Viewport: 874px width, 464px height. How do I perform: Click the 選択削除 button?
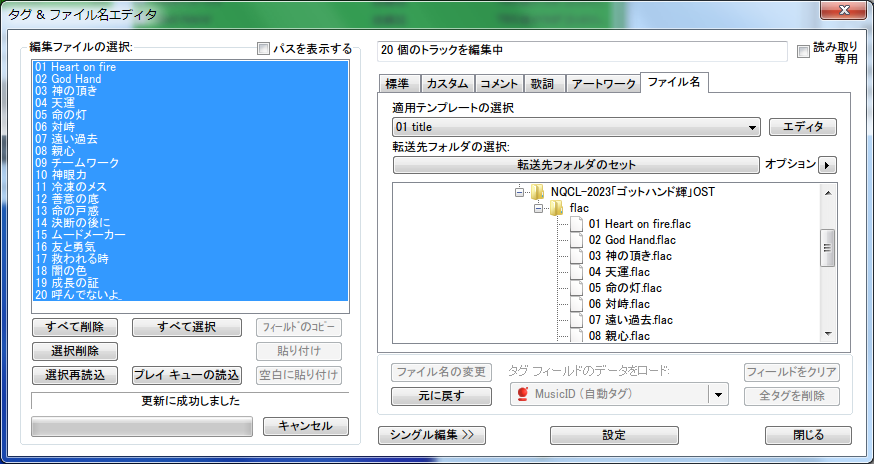[75, 351]
